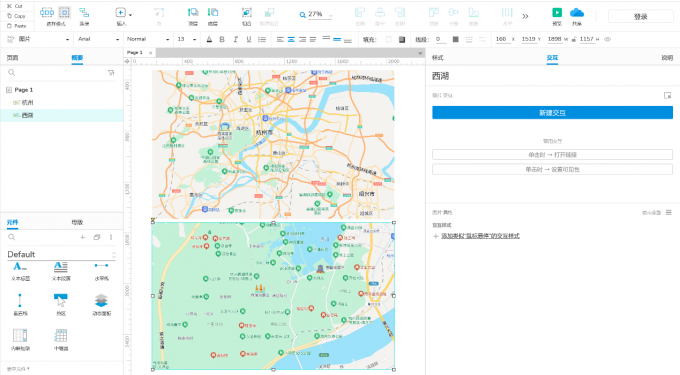Image resolution: width=680 pixels, height=375 pixels.
Task: Toggle underline formatting
Action: (x=248, y=39)
